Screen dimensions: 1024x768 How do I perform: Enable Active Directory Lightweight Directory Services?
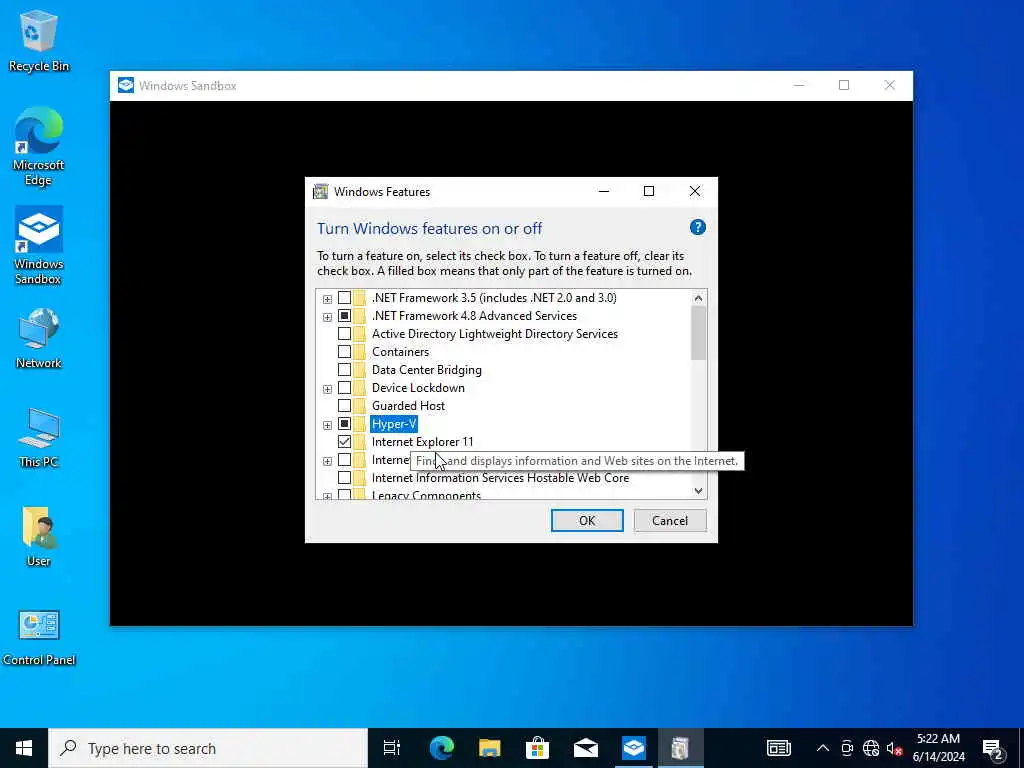click(344, 334)
